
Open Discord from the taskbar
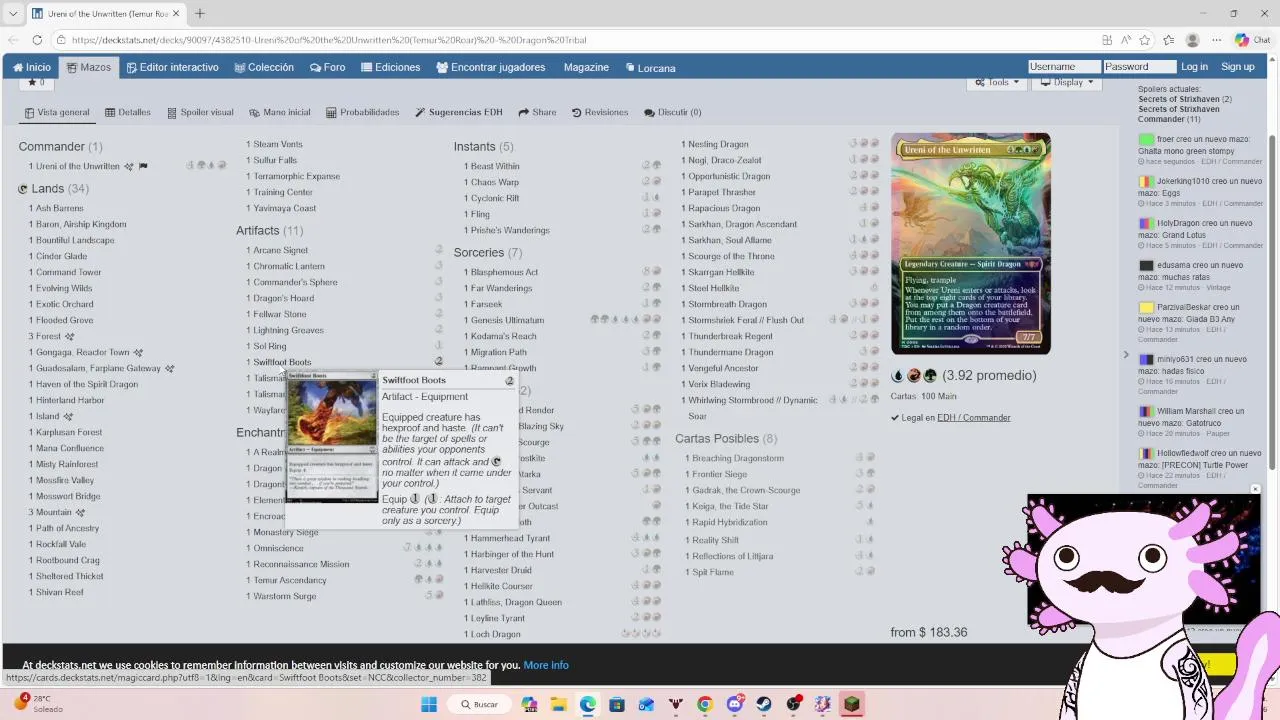tap(735, 704)
